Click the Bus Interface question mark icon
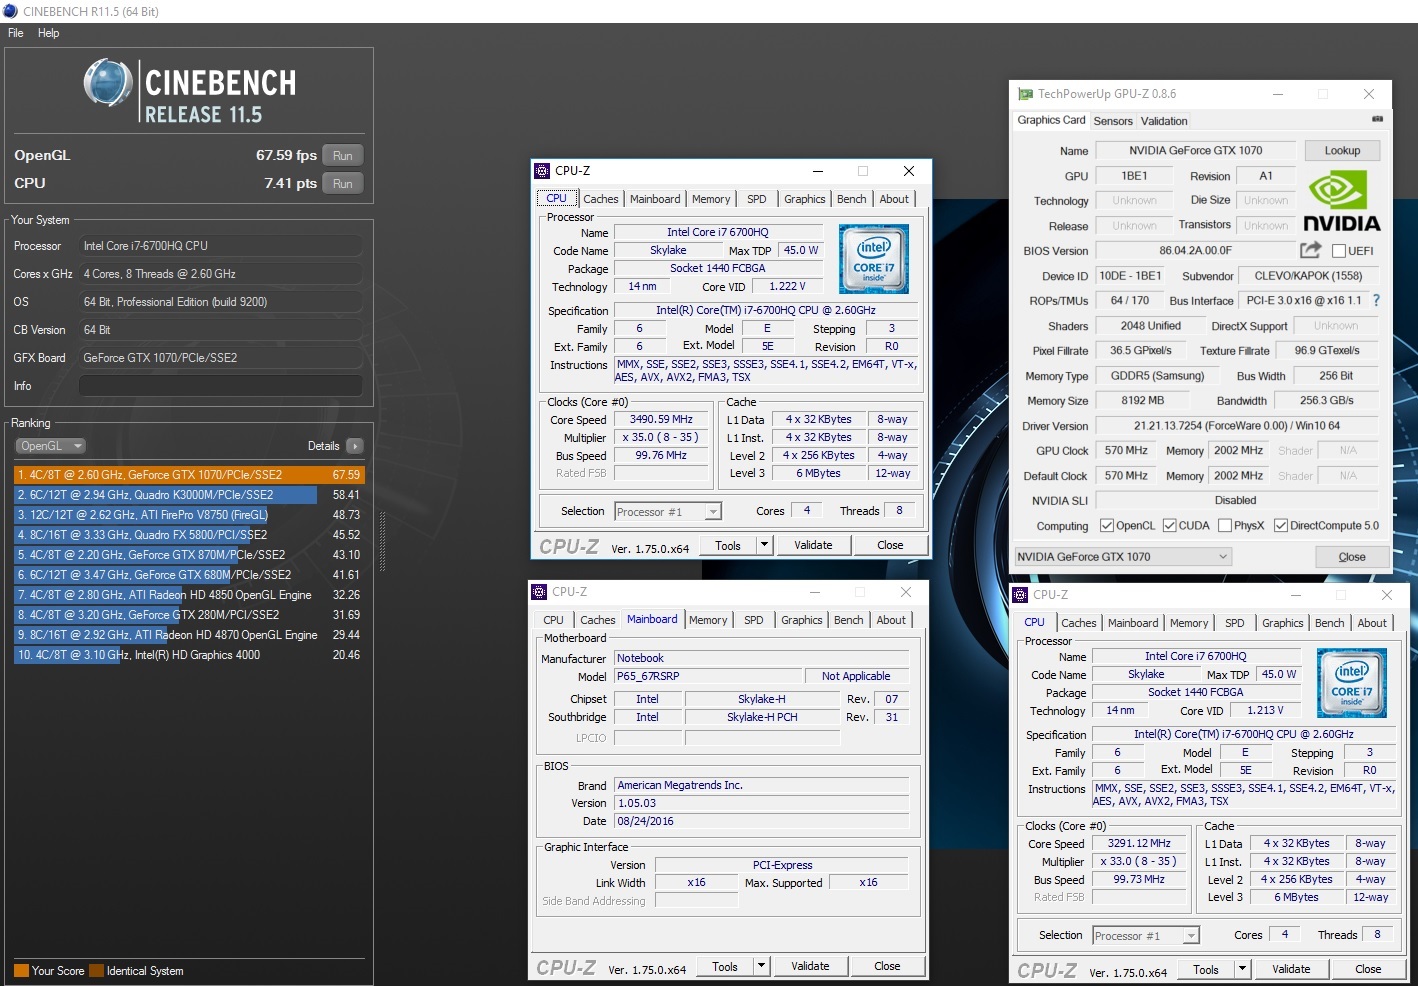This screenshot has width=1418, height=986. pyautogui.click(x=1376, y=300)
